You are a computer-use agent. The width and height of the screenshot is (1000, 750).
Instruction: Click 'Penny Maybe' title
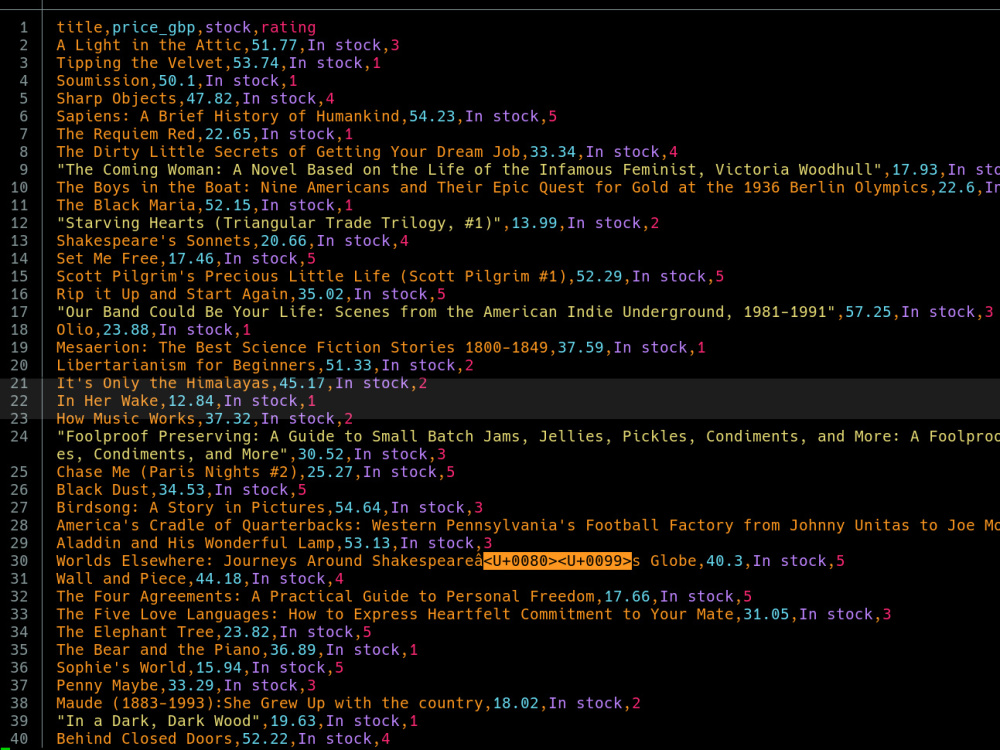coord(107,688)
